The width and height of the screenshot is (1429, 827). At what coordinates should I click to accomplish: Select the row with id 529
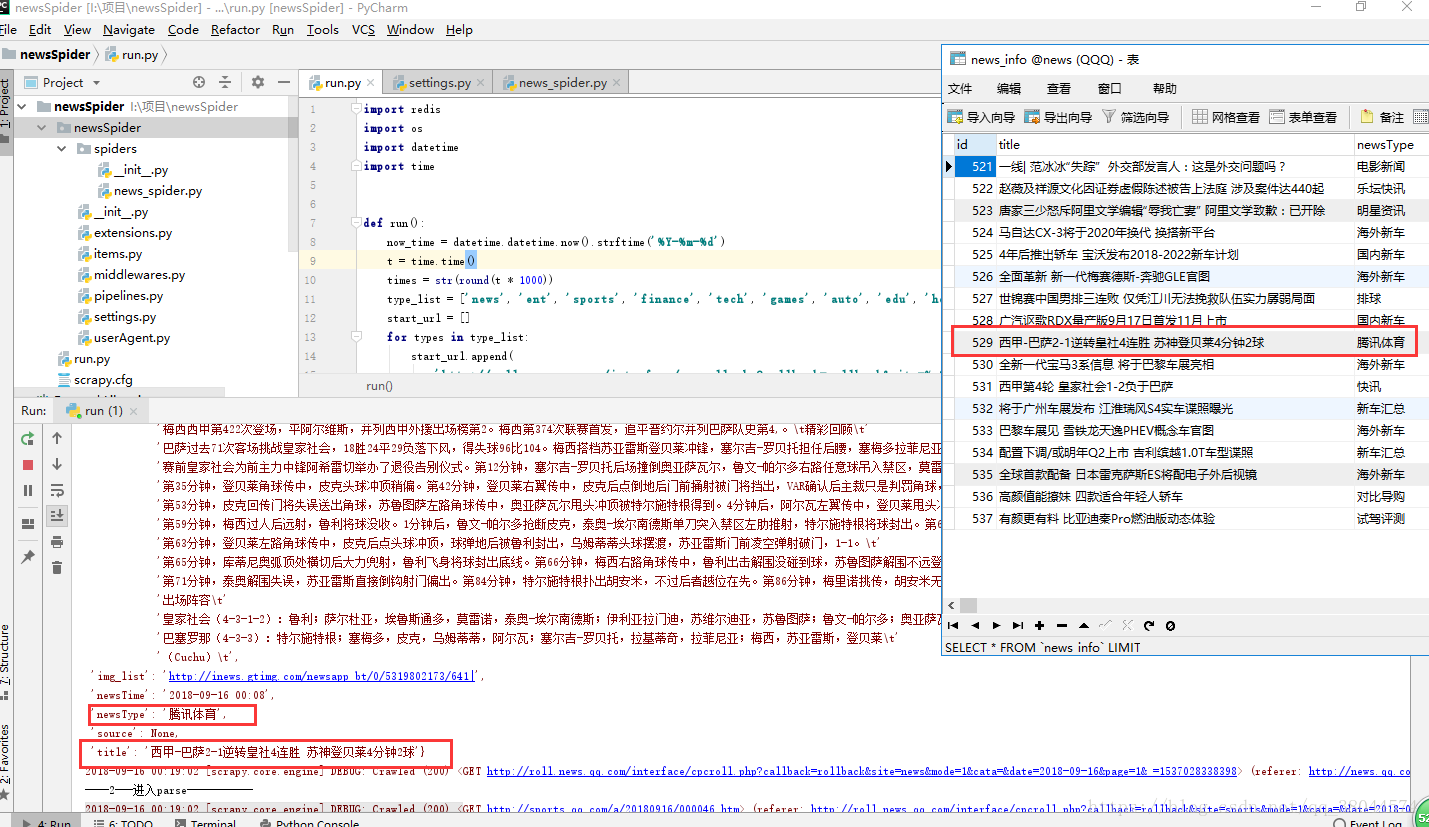[x=1185, y=342]
